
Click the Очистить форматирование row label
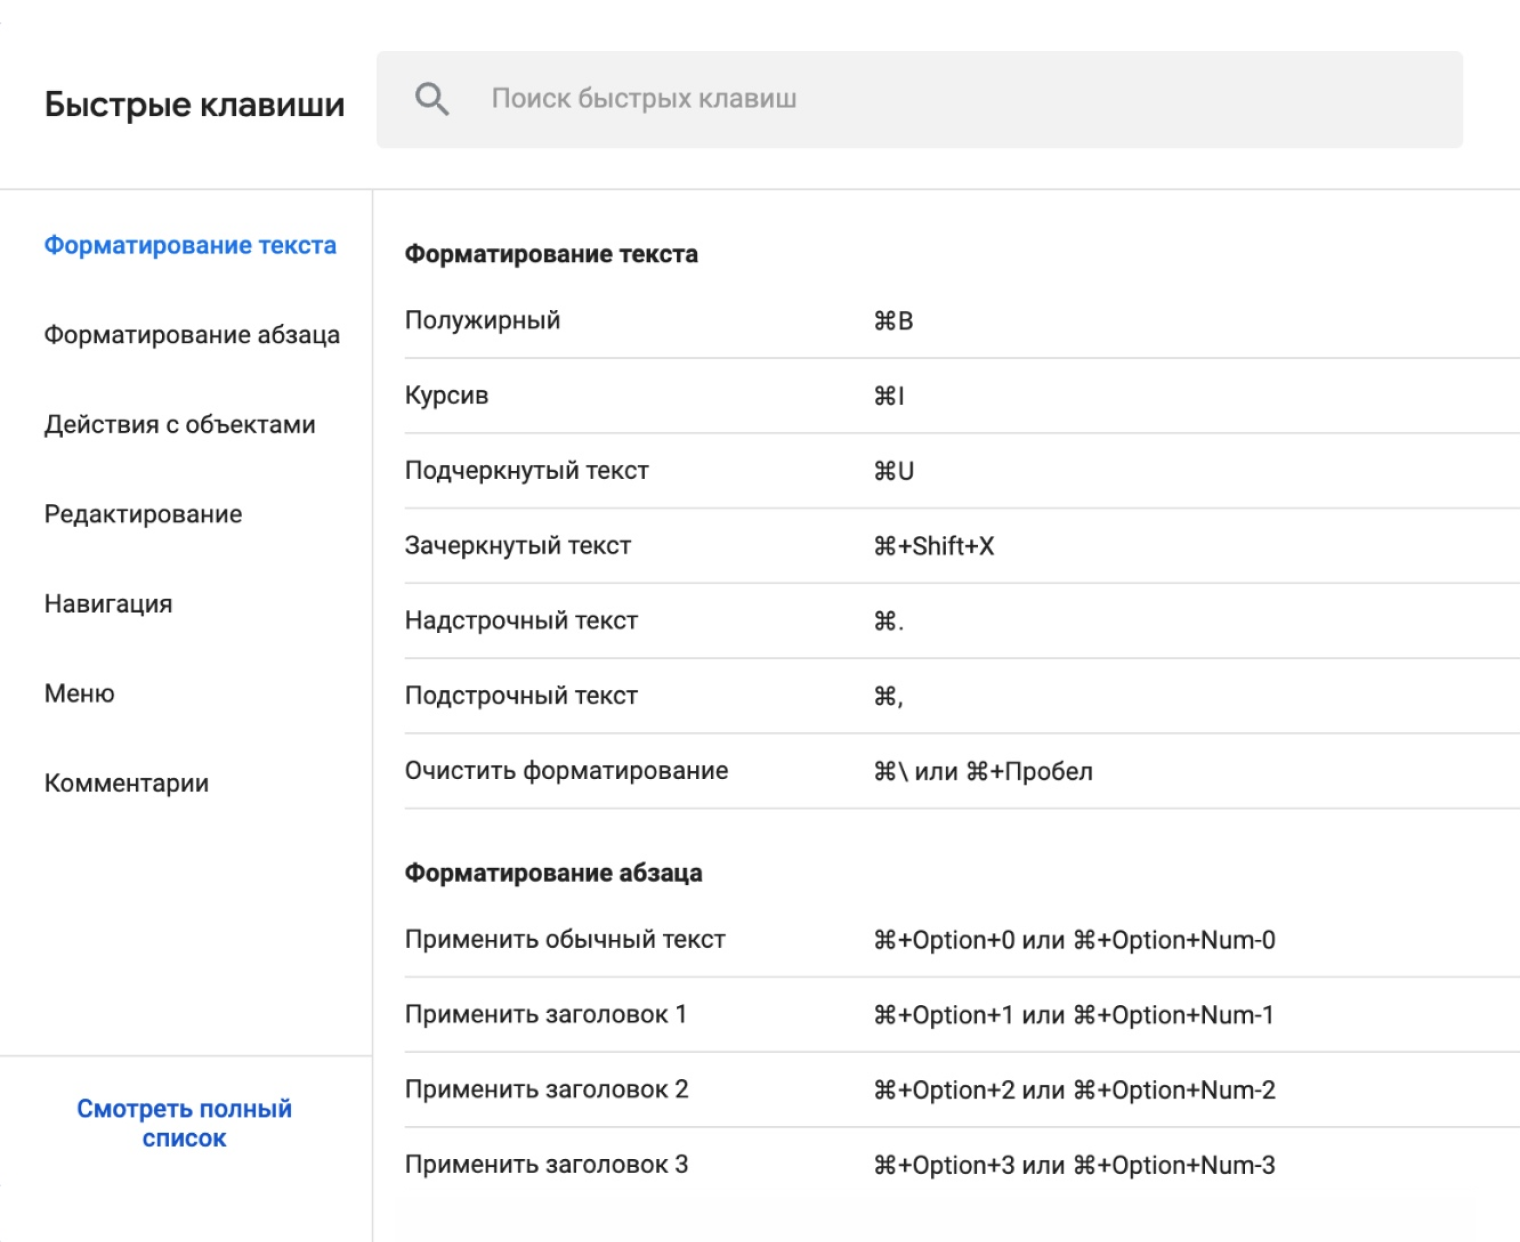click(x=566, y=770)
